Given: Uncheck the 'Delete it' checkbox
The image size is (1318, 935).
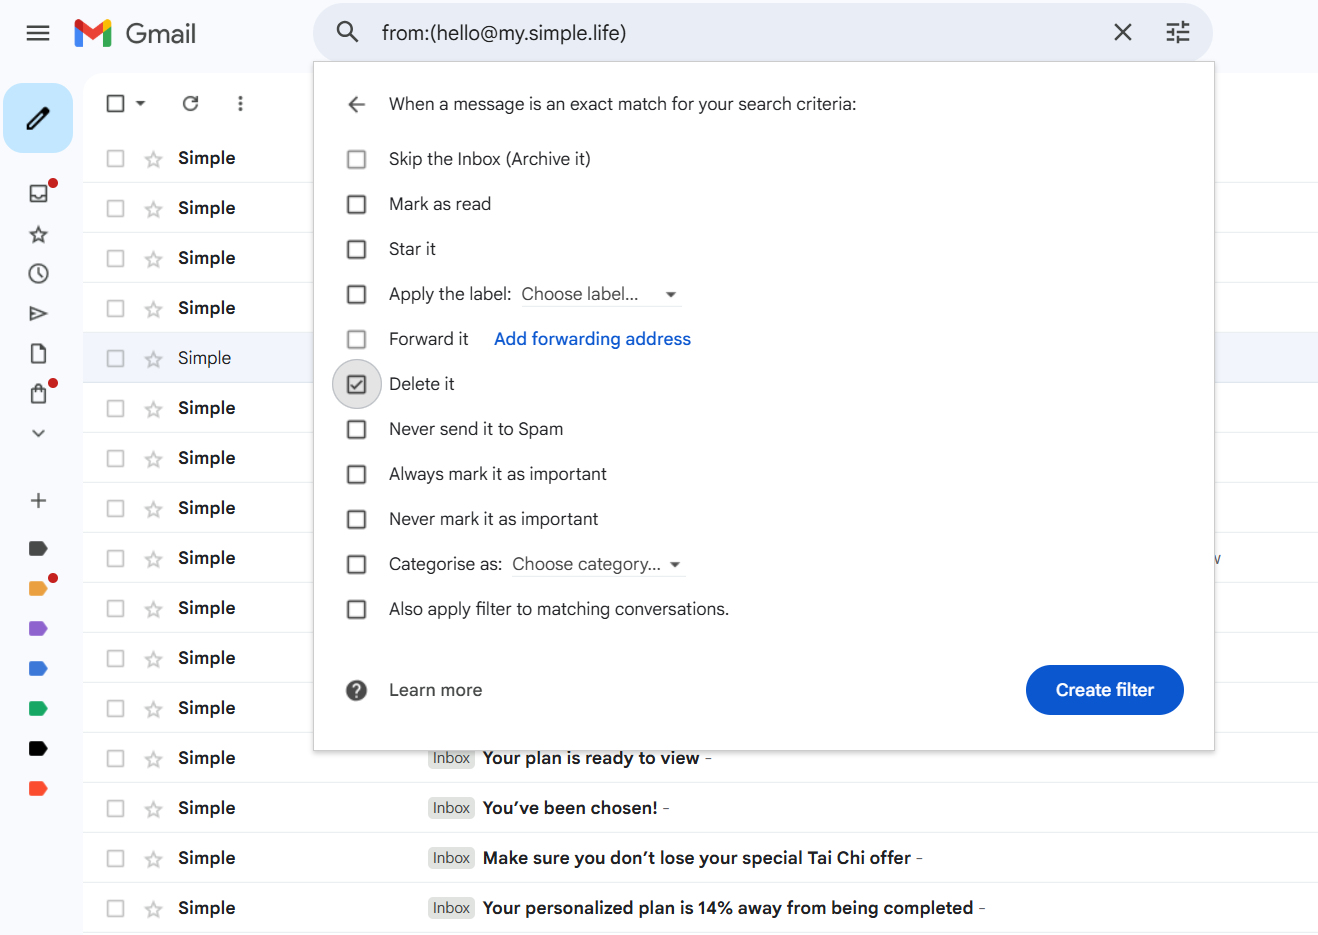Looking at the screenshot, I should point(356,384).
